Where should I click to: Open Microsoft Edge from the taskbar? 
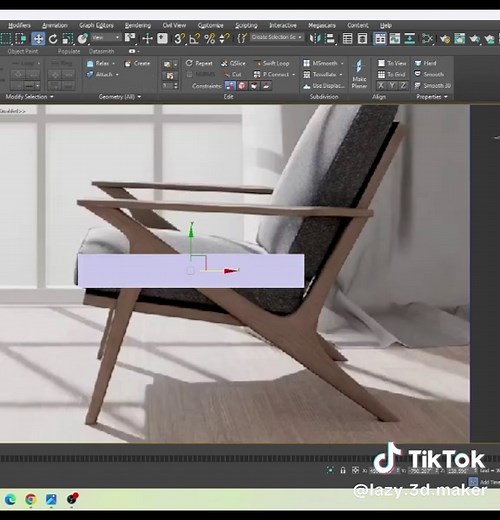tap(10, 499)
